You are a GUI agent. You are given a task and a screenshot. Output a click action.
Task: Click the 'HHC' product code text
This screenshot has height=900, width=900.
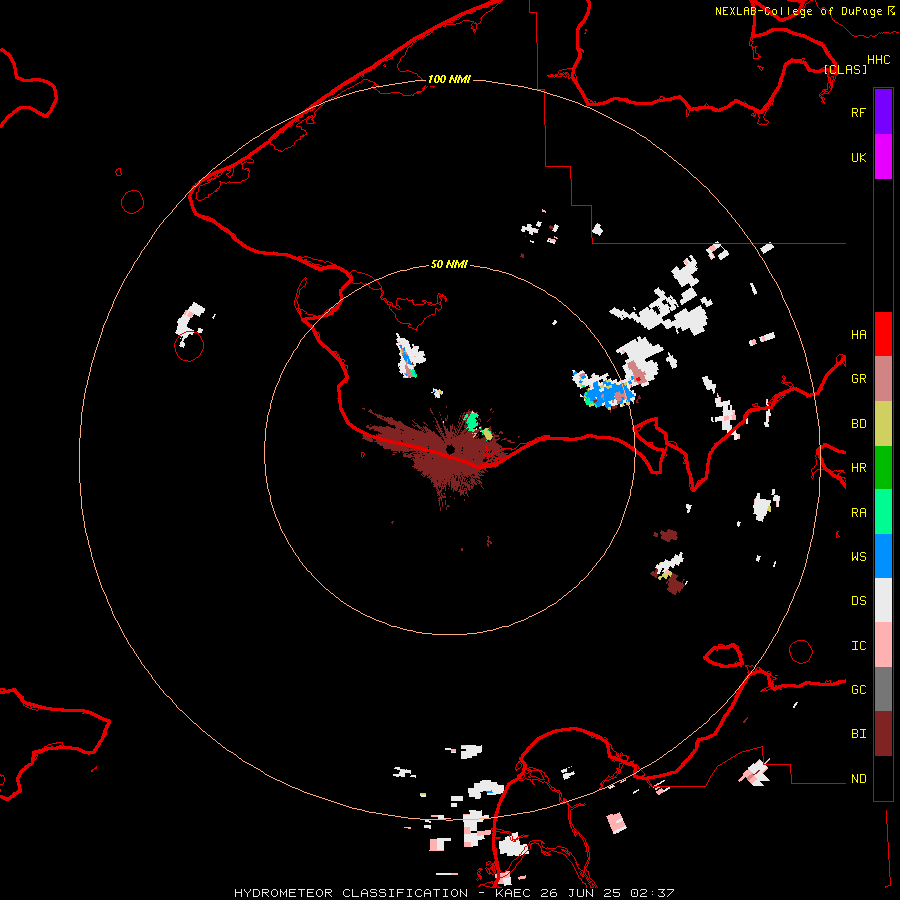click(x=879, y=60)
